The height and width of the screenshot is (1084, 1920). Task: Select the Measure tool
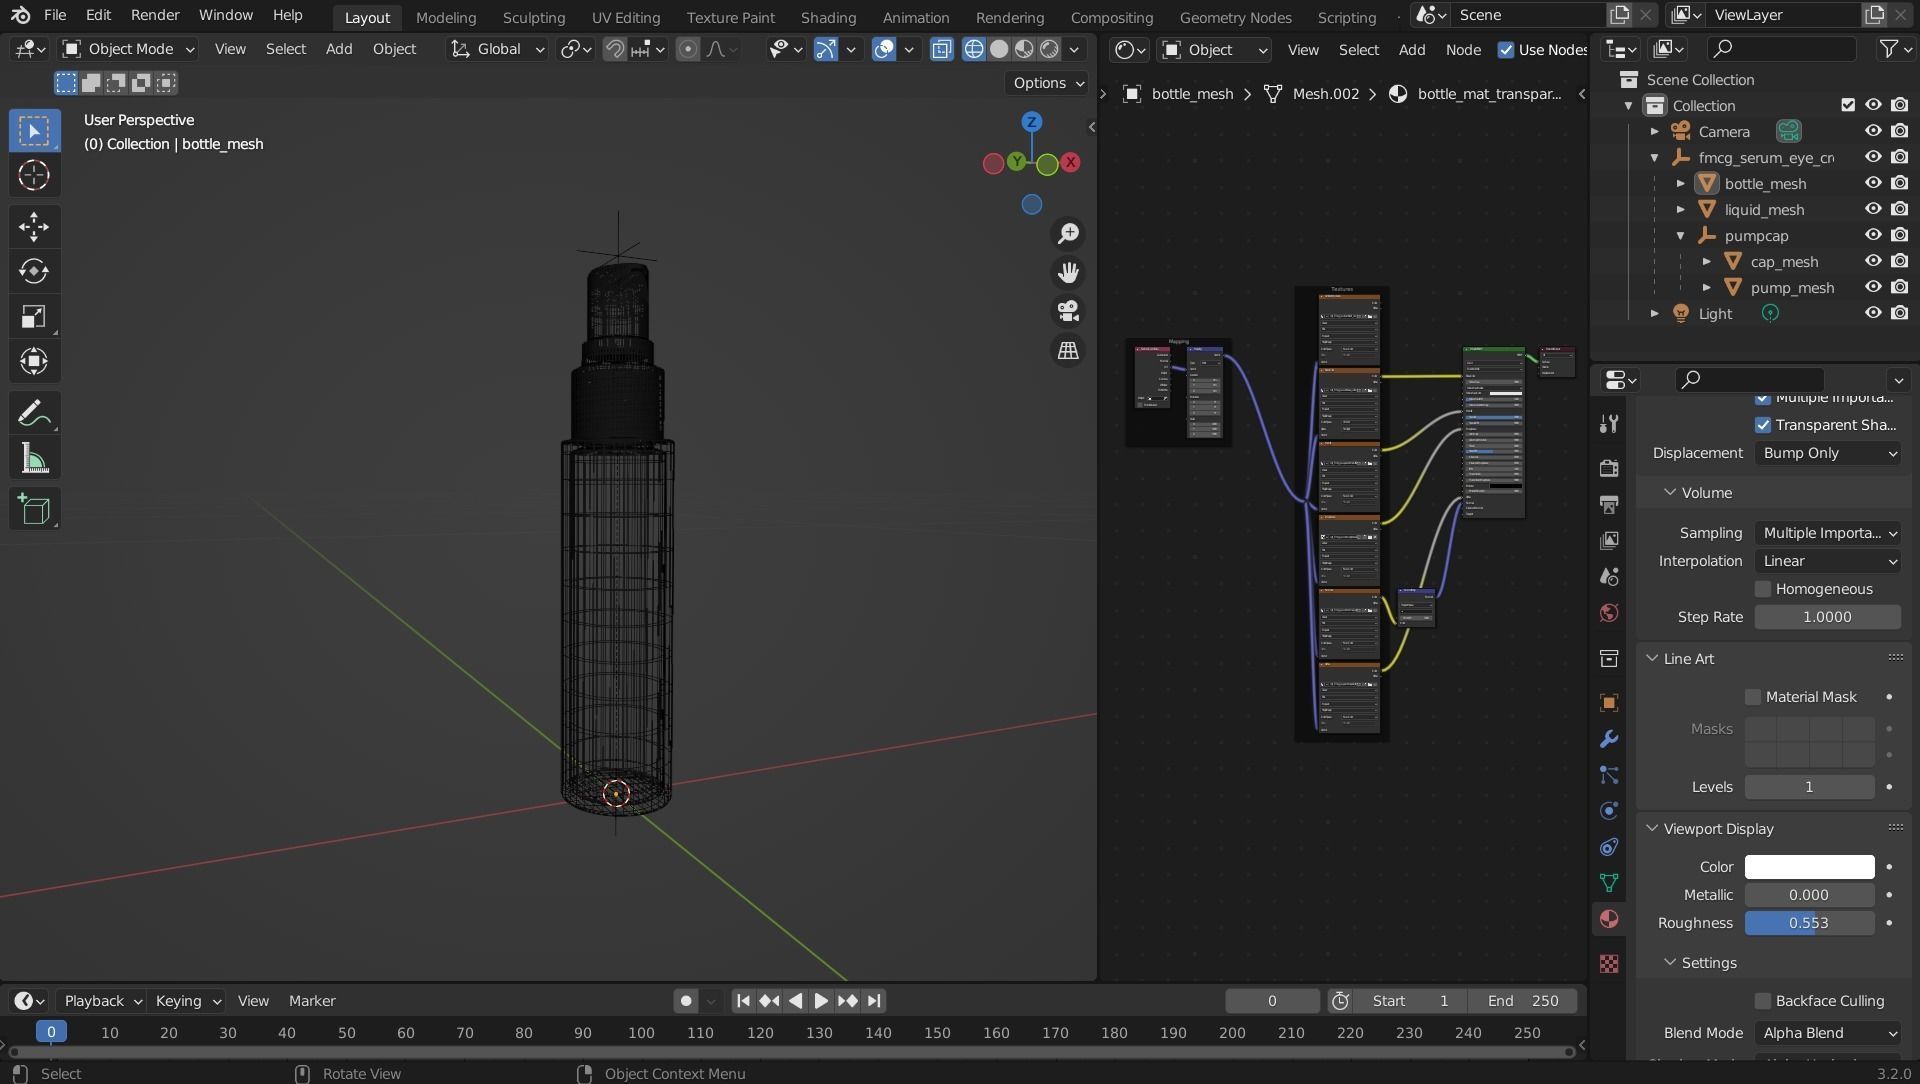point(34,458)
